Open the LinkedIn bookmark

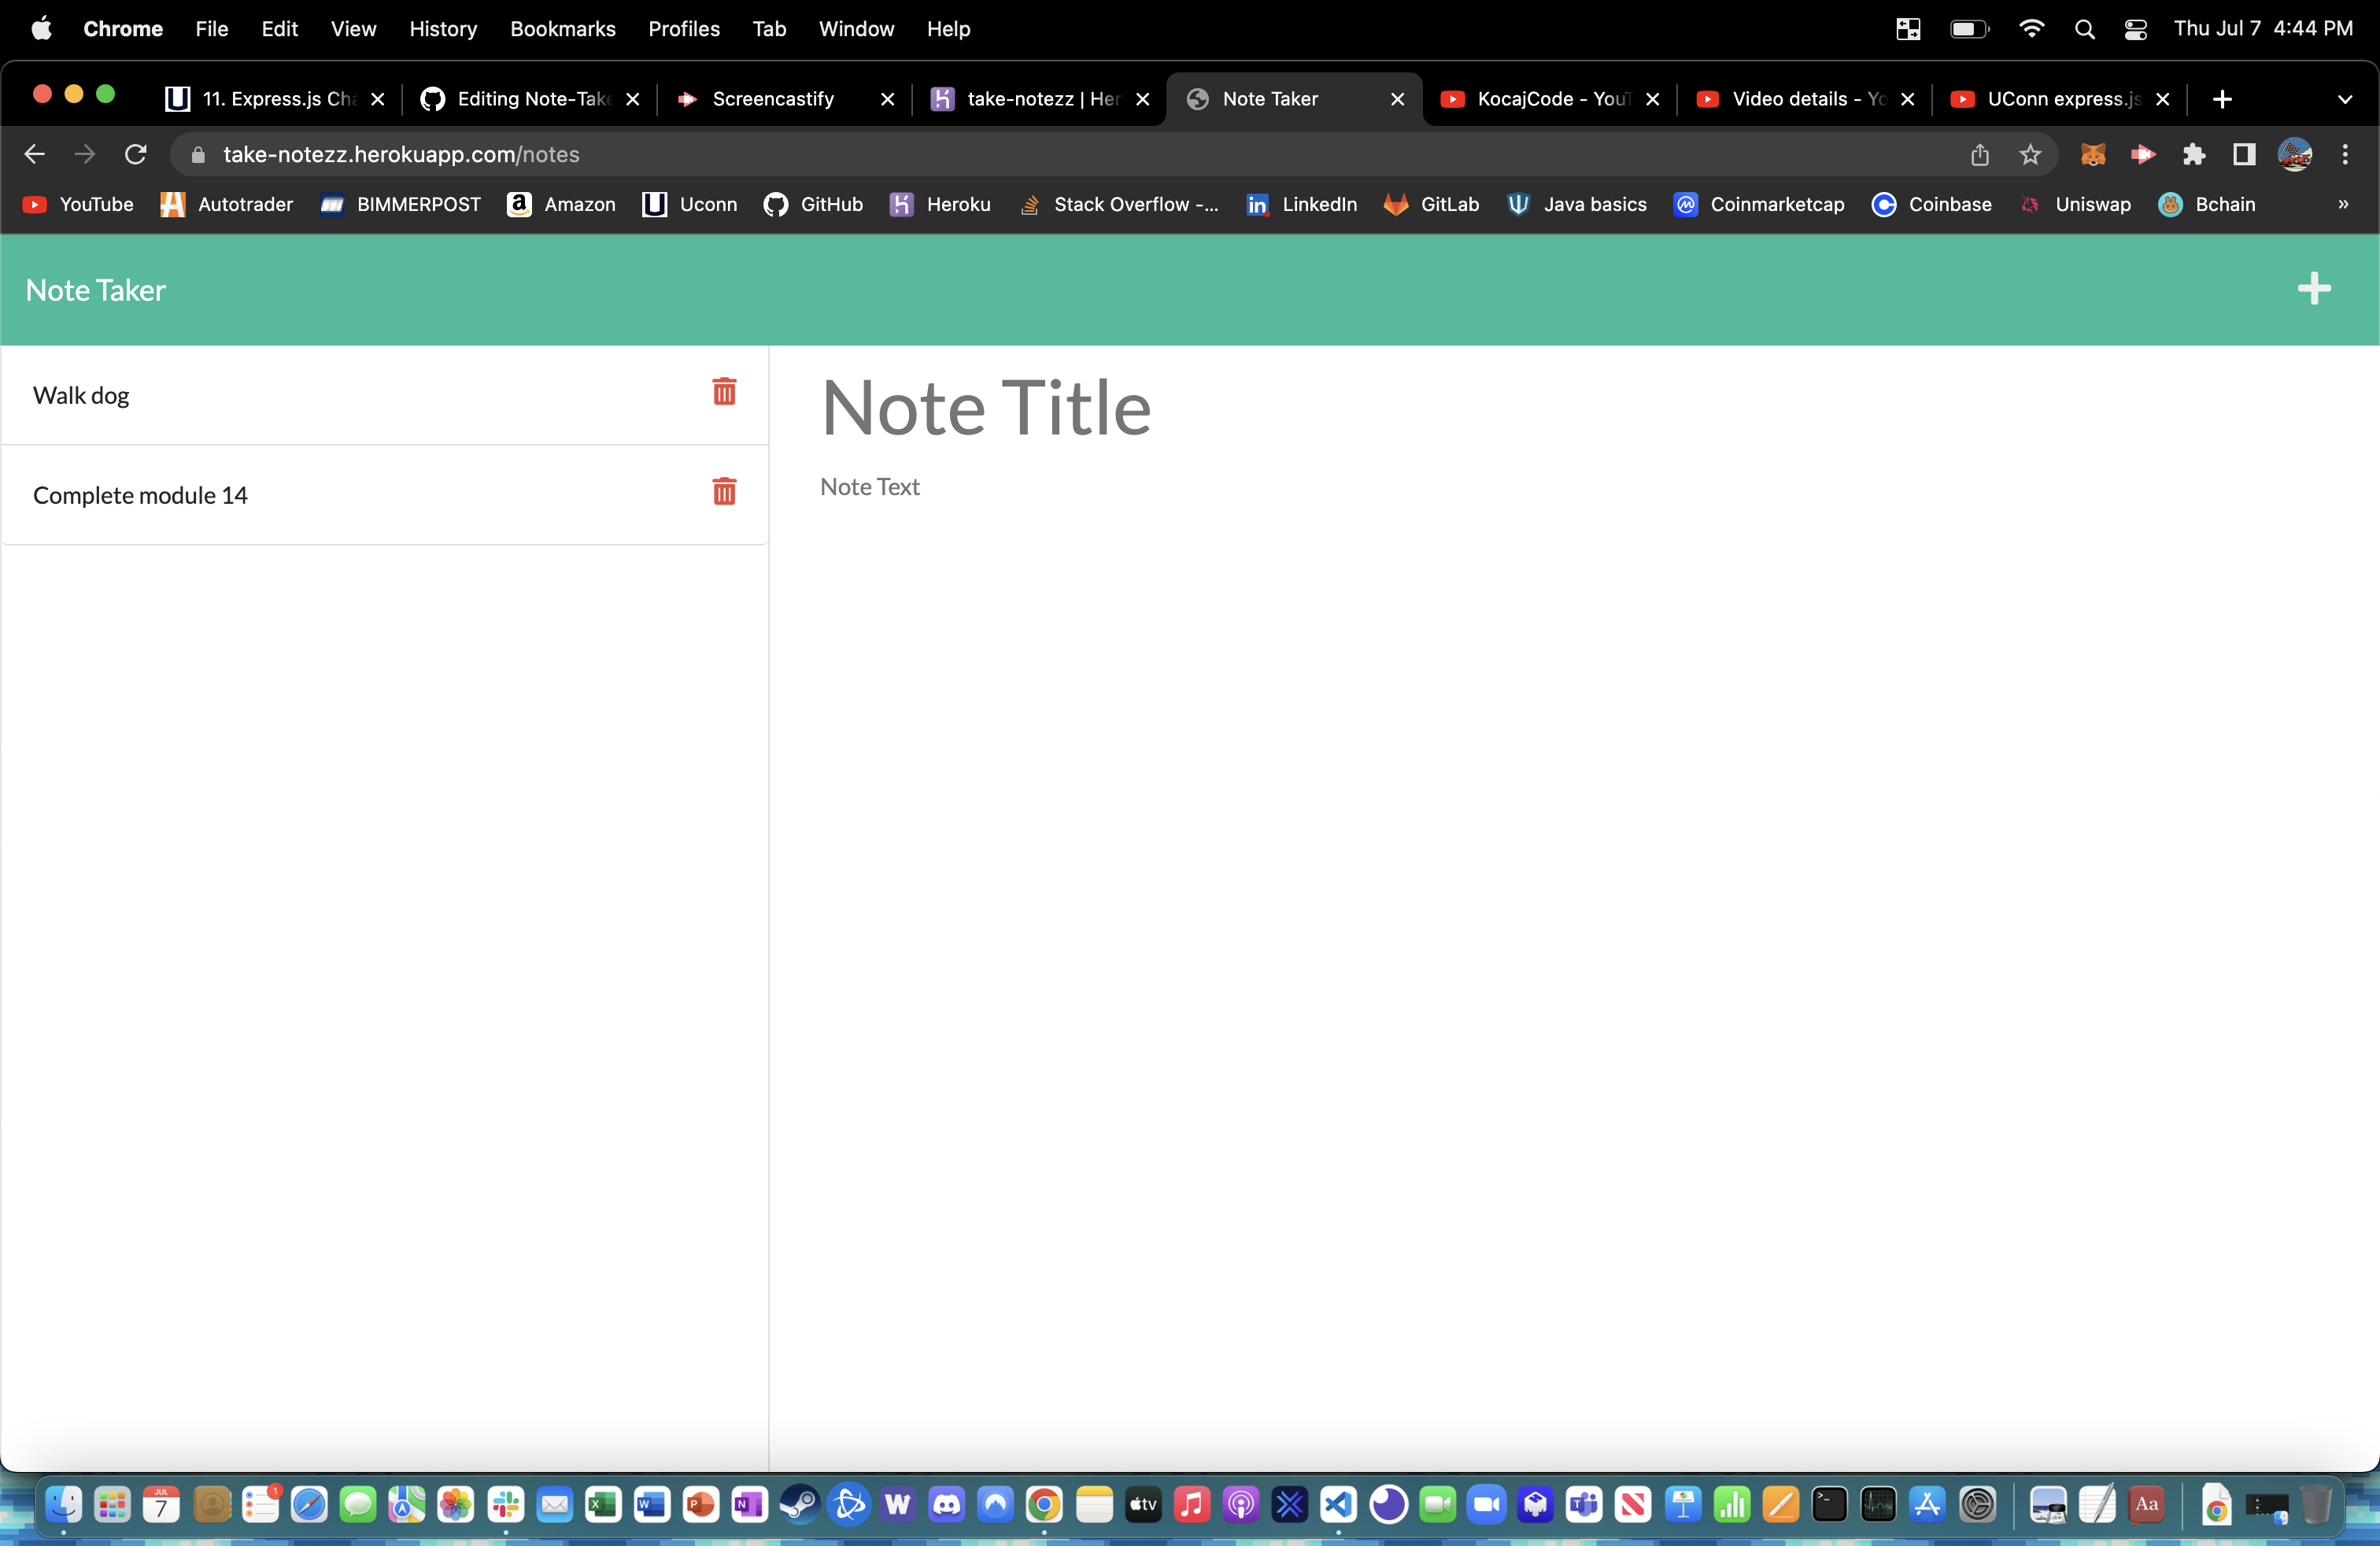(1301, 204)
